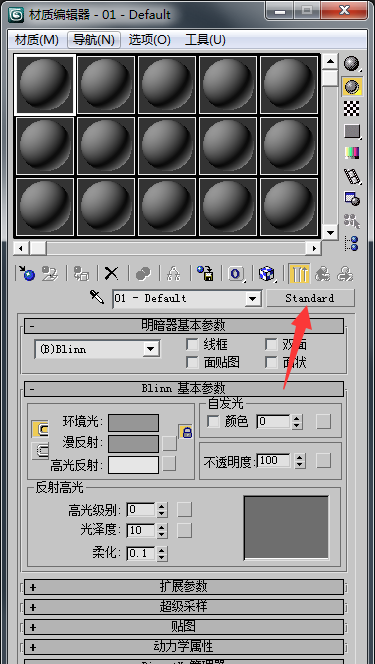The image size is (375, 664).
Task: Open the 高光反射 color swatch
Action: tap(133, 465)
